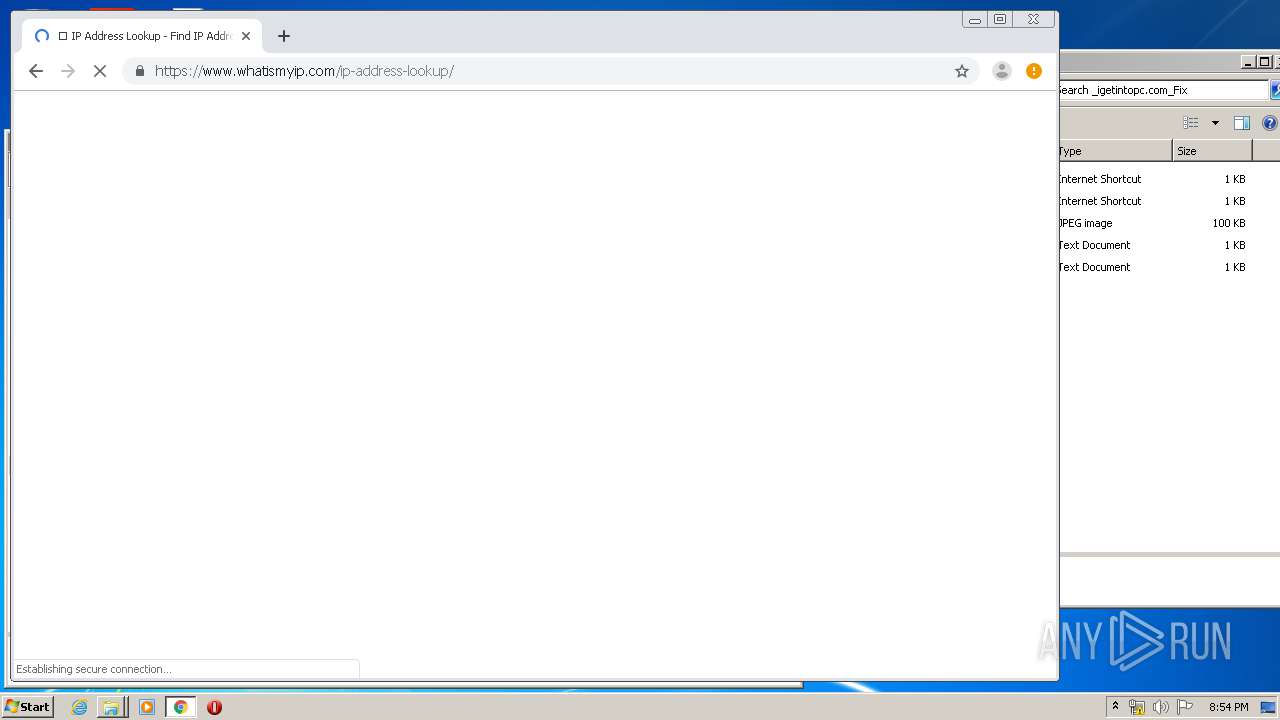1280x720 pixels.
Task: Open Explorer help question mark icon
Action: pos(1270,123)
